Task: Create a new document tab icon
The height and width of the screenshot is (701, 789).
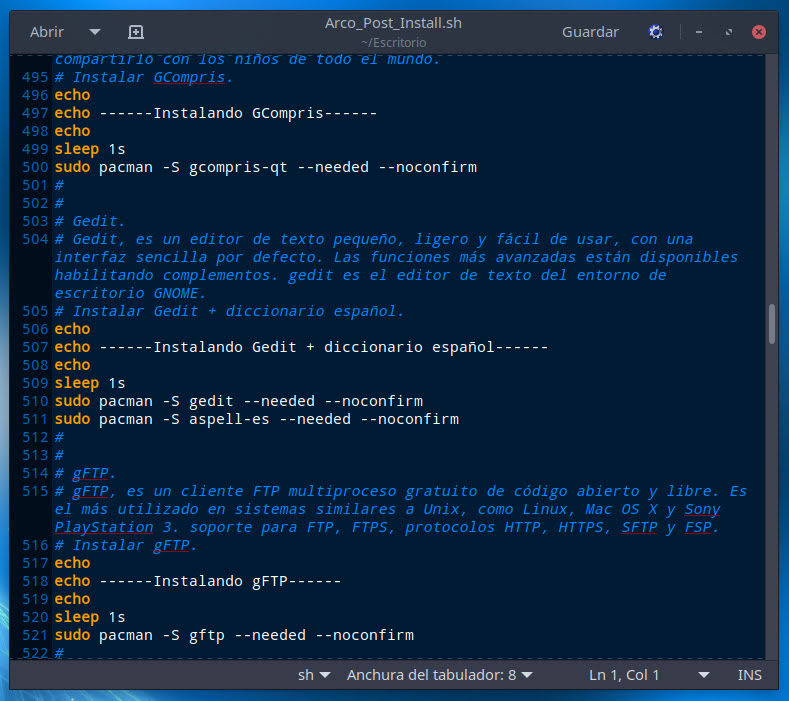Action: pos(136,32)
